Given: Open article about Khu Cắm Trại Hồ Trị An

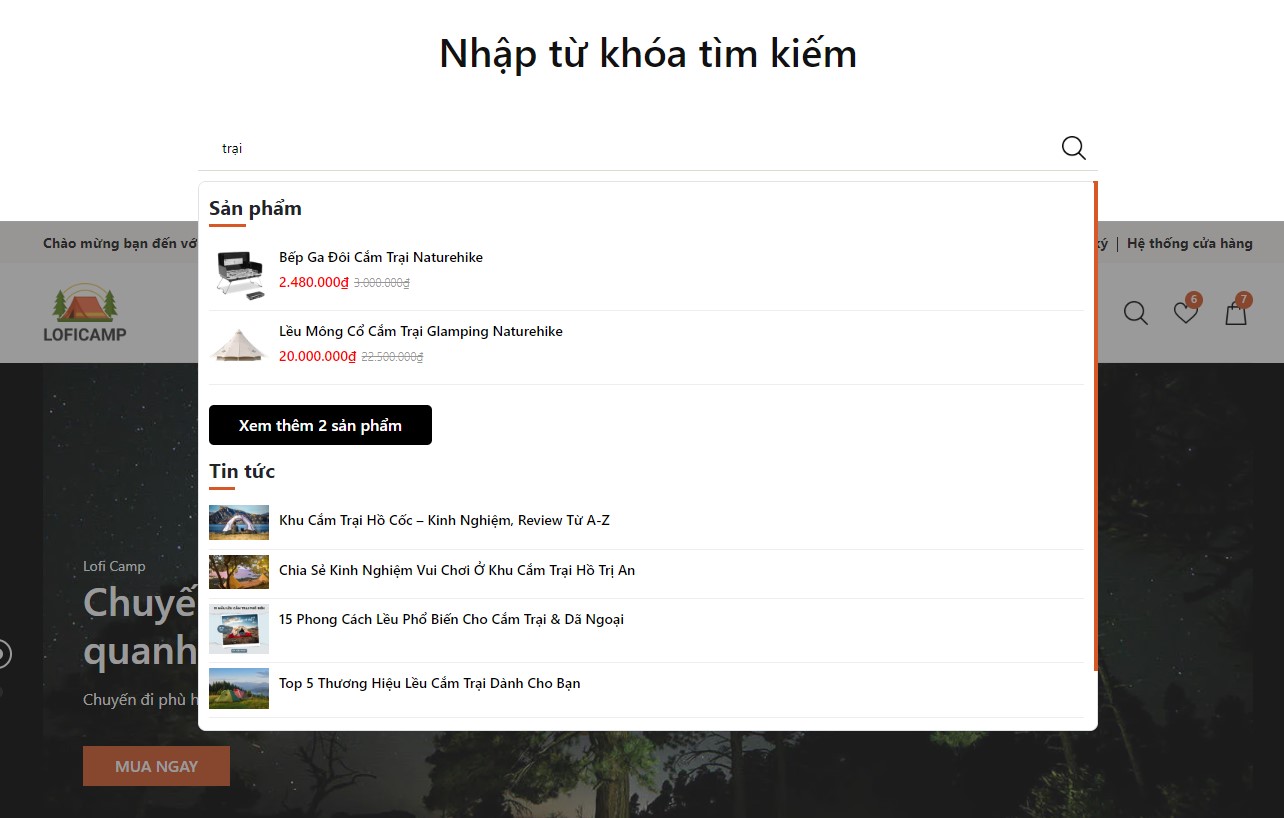Looking at the screenshot, I should click(457, 570).
